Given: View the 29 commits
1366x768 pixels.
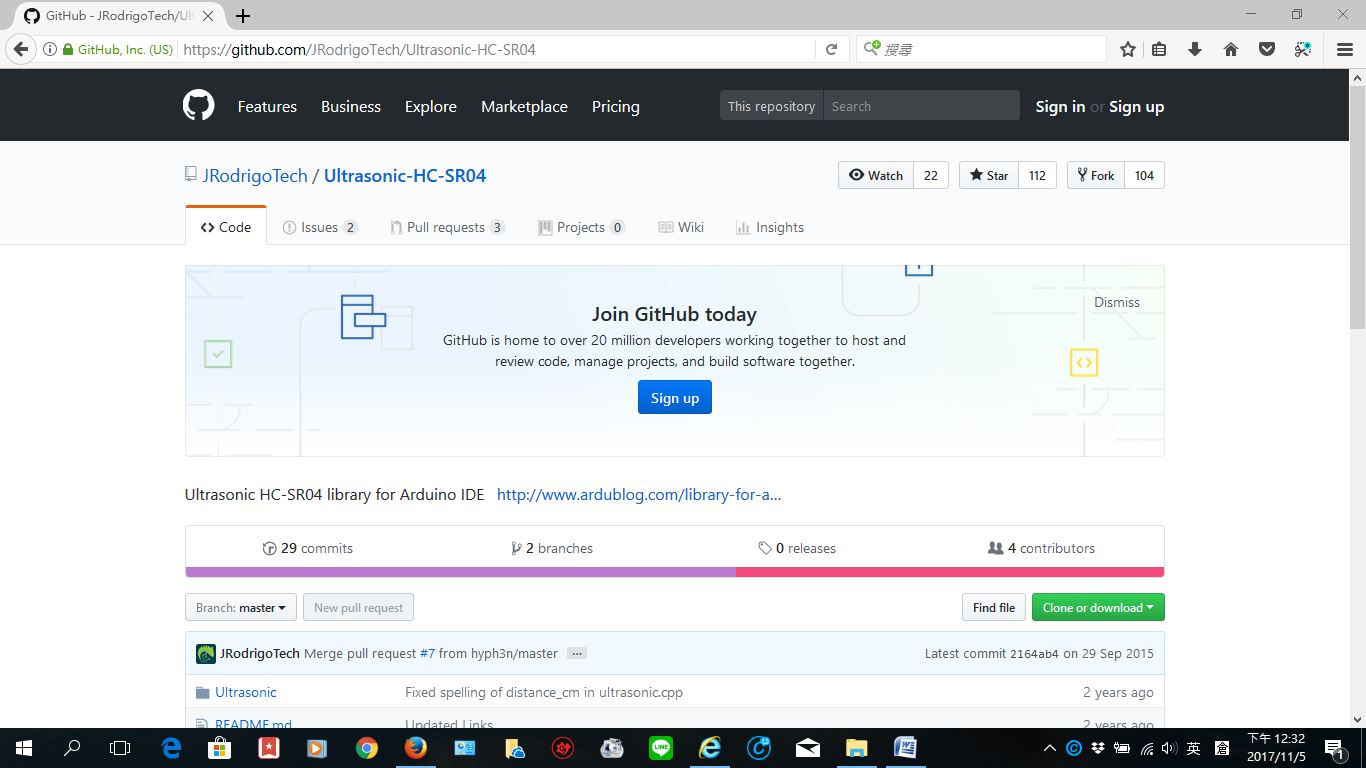Looking at the screenshot, I should pyautogui.click(x=308, y=548).
